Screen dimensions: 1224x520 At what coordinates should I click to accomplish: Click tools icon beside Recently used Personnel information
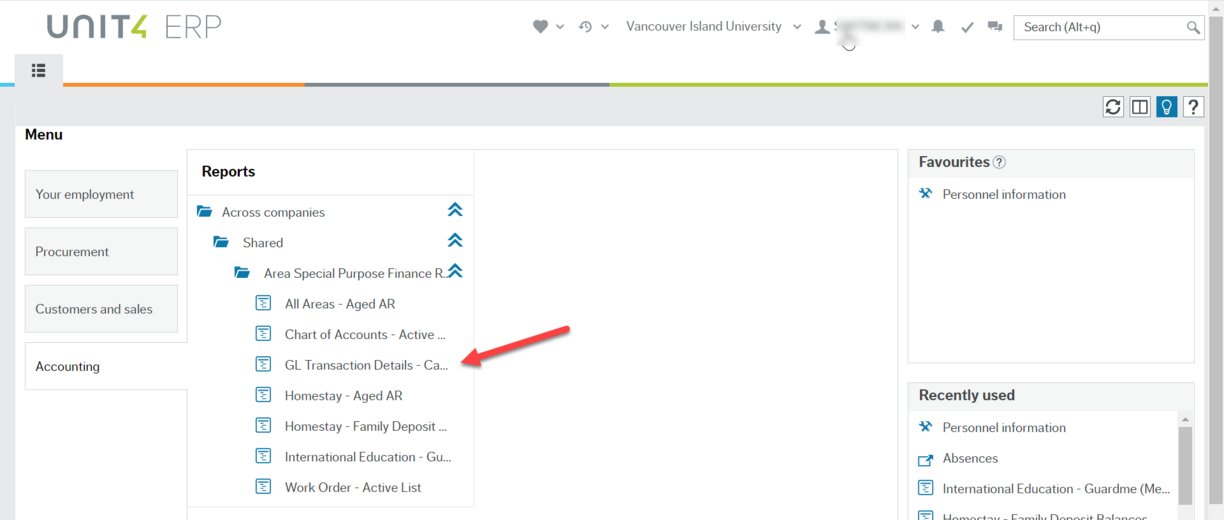pyautogui.click(x=926, y=427)
